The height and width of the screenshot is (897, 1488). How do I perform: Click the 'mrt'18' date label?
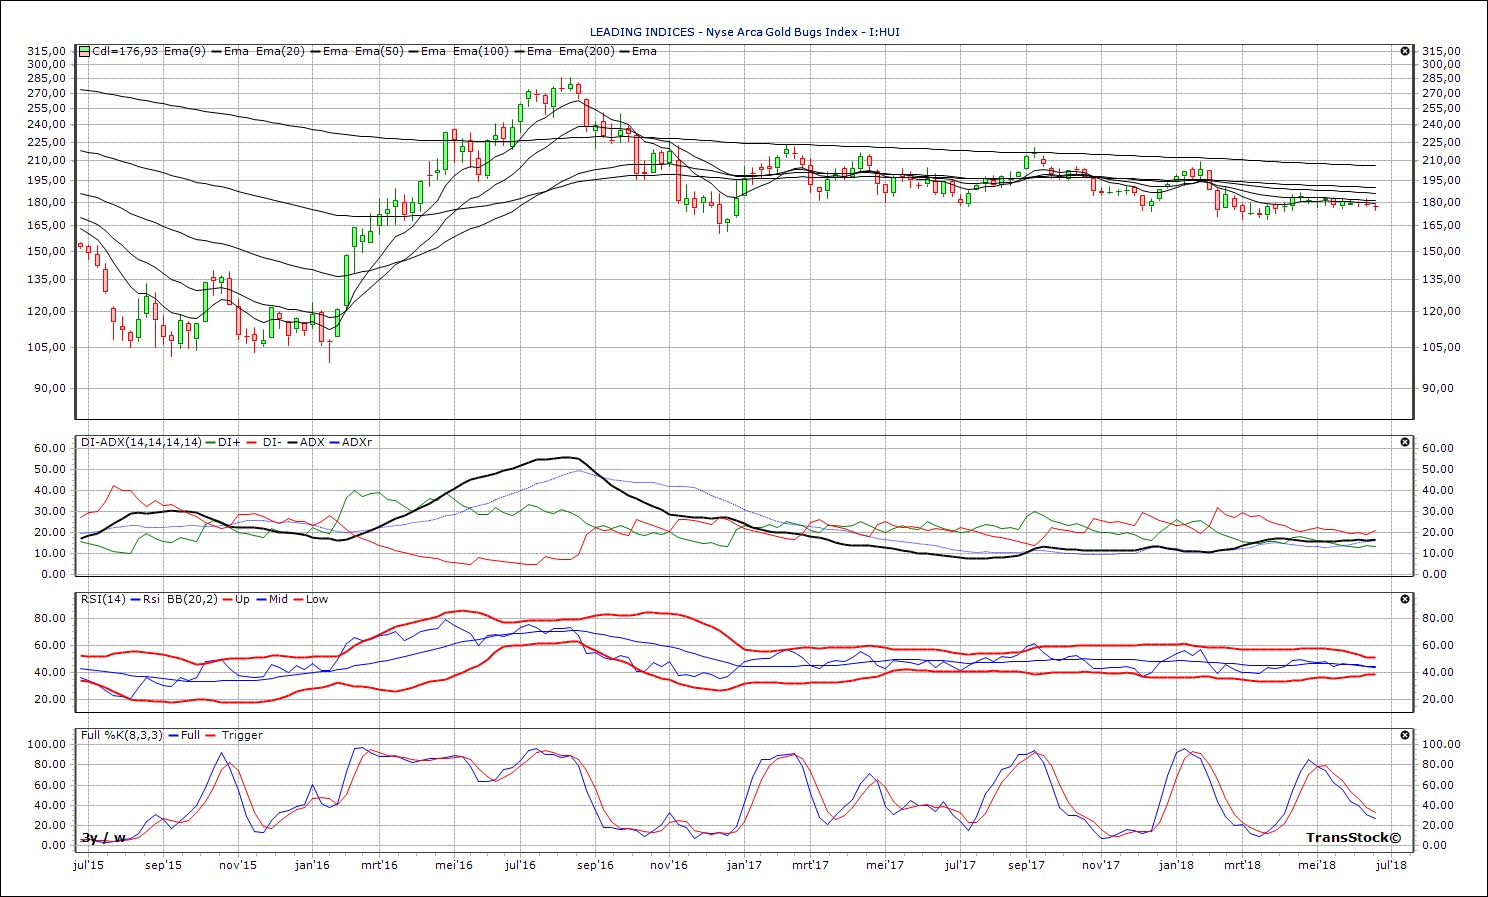coord(1242,865)
